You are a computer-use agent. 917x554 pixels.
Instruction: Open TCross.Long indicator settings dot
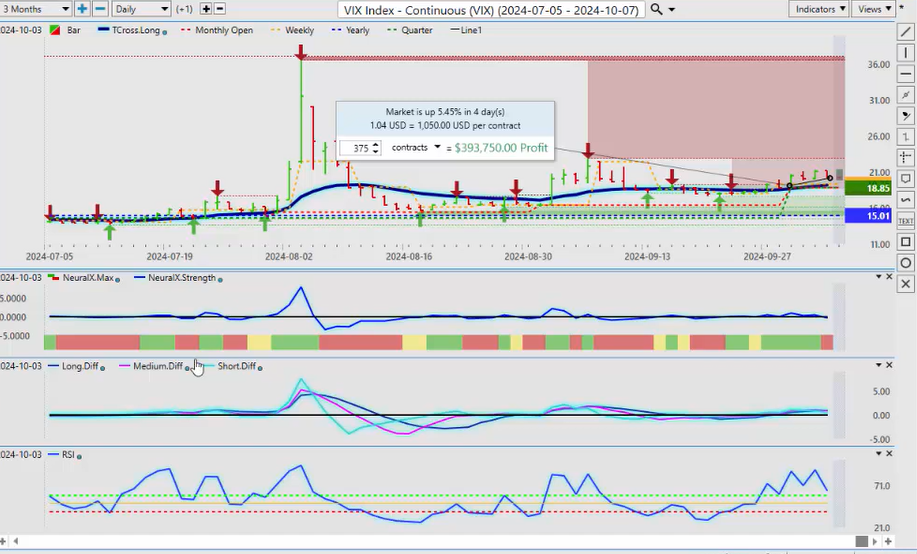[x=165, y=32]
